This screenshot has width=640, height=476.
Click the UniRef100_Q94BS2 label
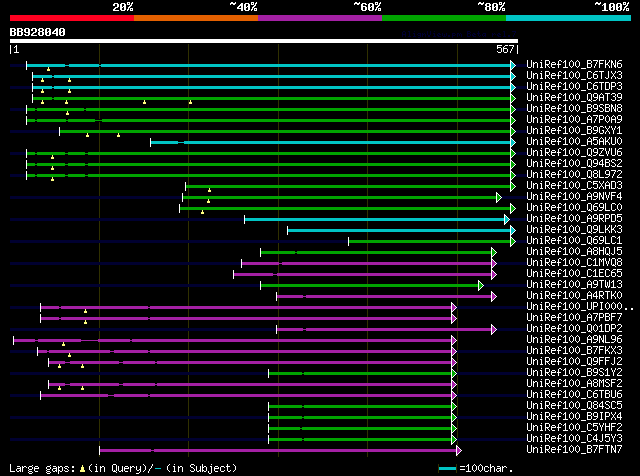pos(574,164)
